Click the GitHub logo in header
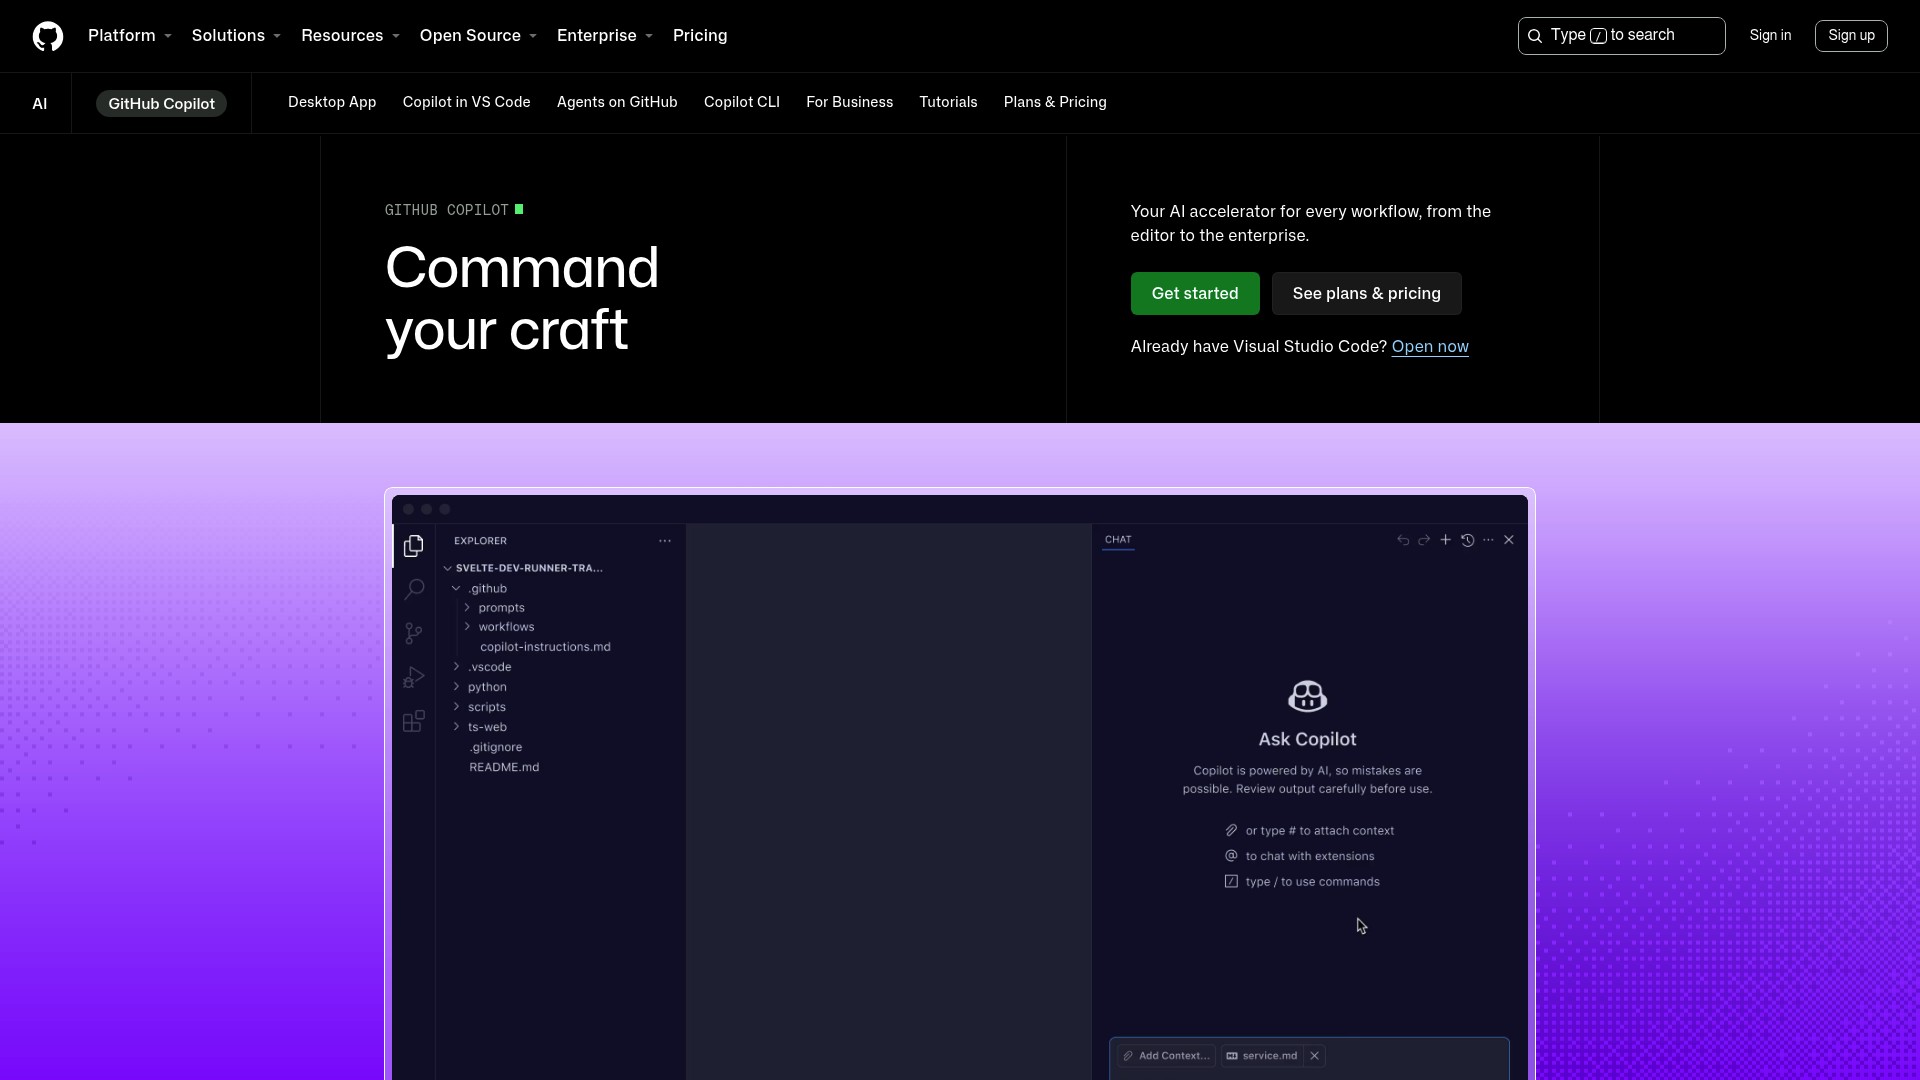 coord(48,36)
